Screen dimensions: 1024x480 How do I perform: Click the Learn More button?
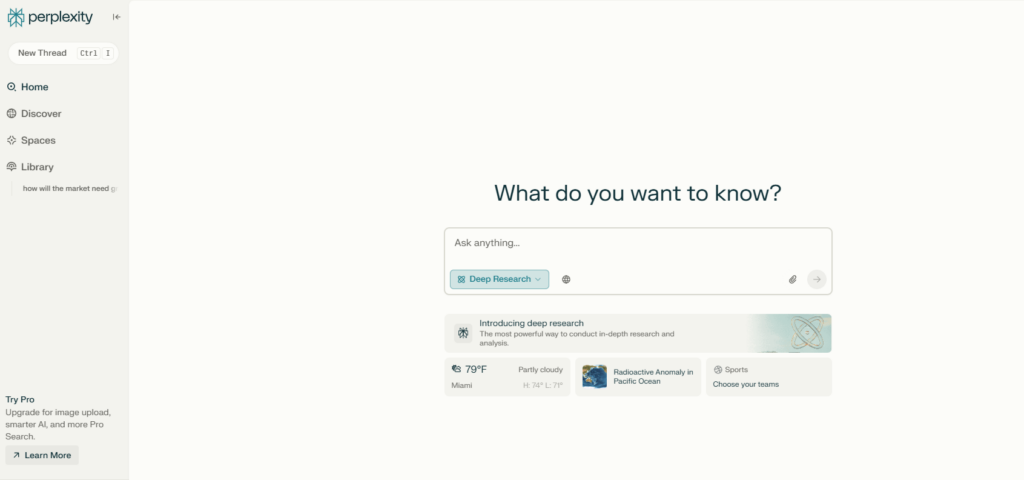[42, 455]
